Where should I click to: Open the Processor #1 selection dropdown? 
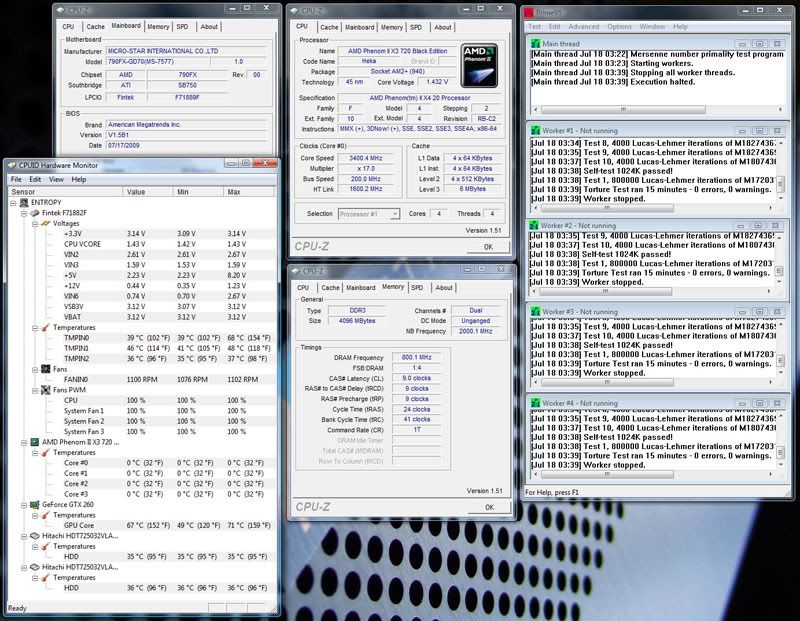pos(394,214)
